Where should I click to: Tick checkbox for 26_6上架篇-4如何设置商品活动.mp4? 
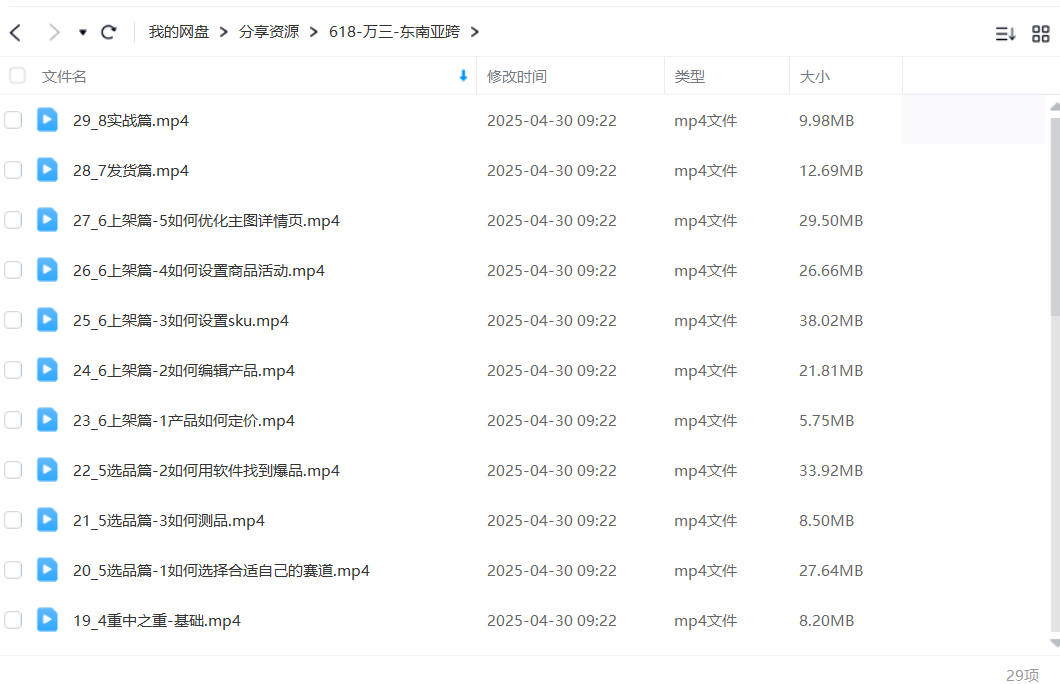tap(13, 270)
